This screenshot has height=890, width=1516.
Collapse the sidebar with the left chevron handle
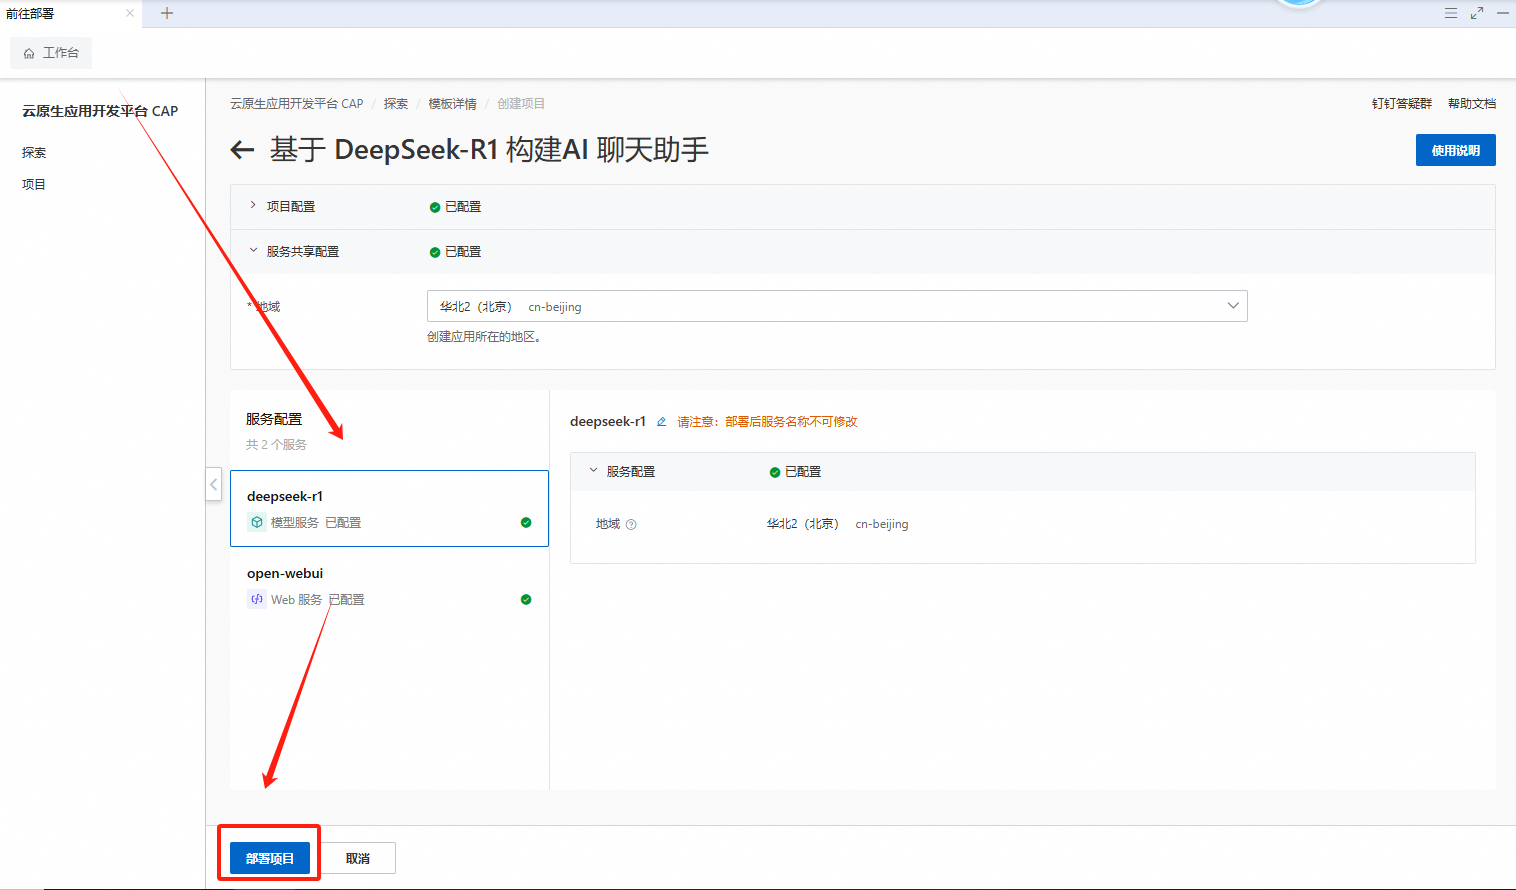[x=213, y=484]
